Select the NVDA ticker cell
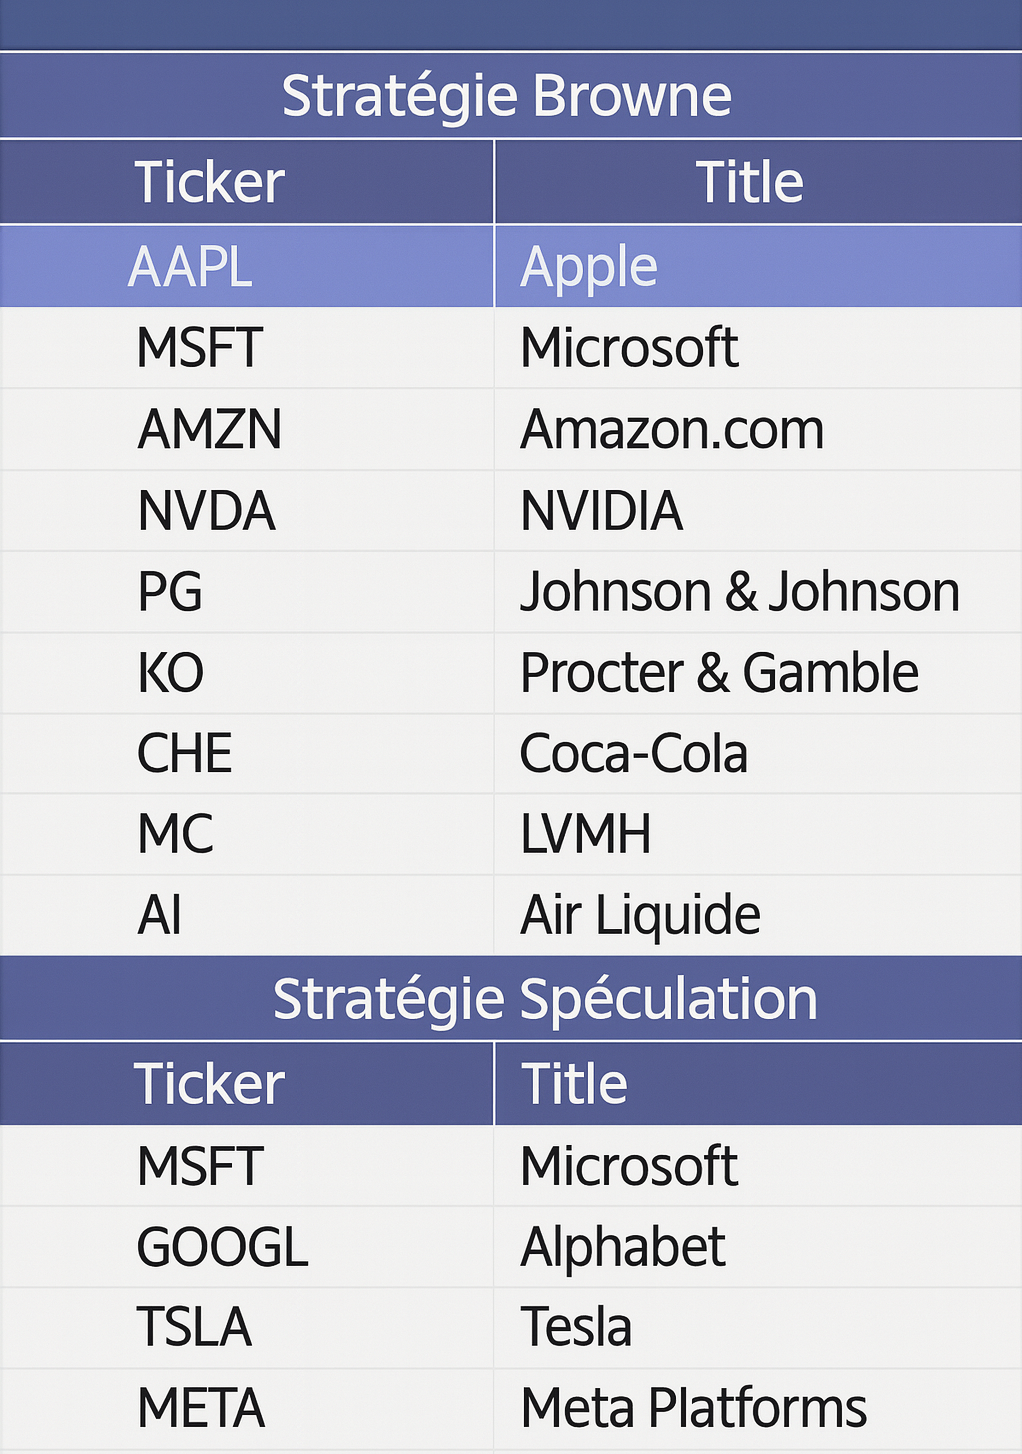Viewport: 1022px width, 1454px height. click(206, 510)
